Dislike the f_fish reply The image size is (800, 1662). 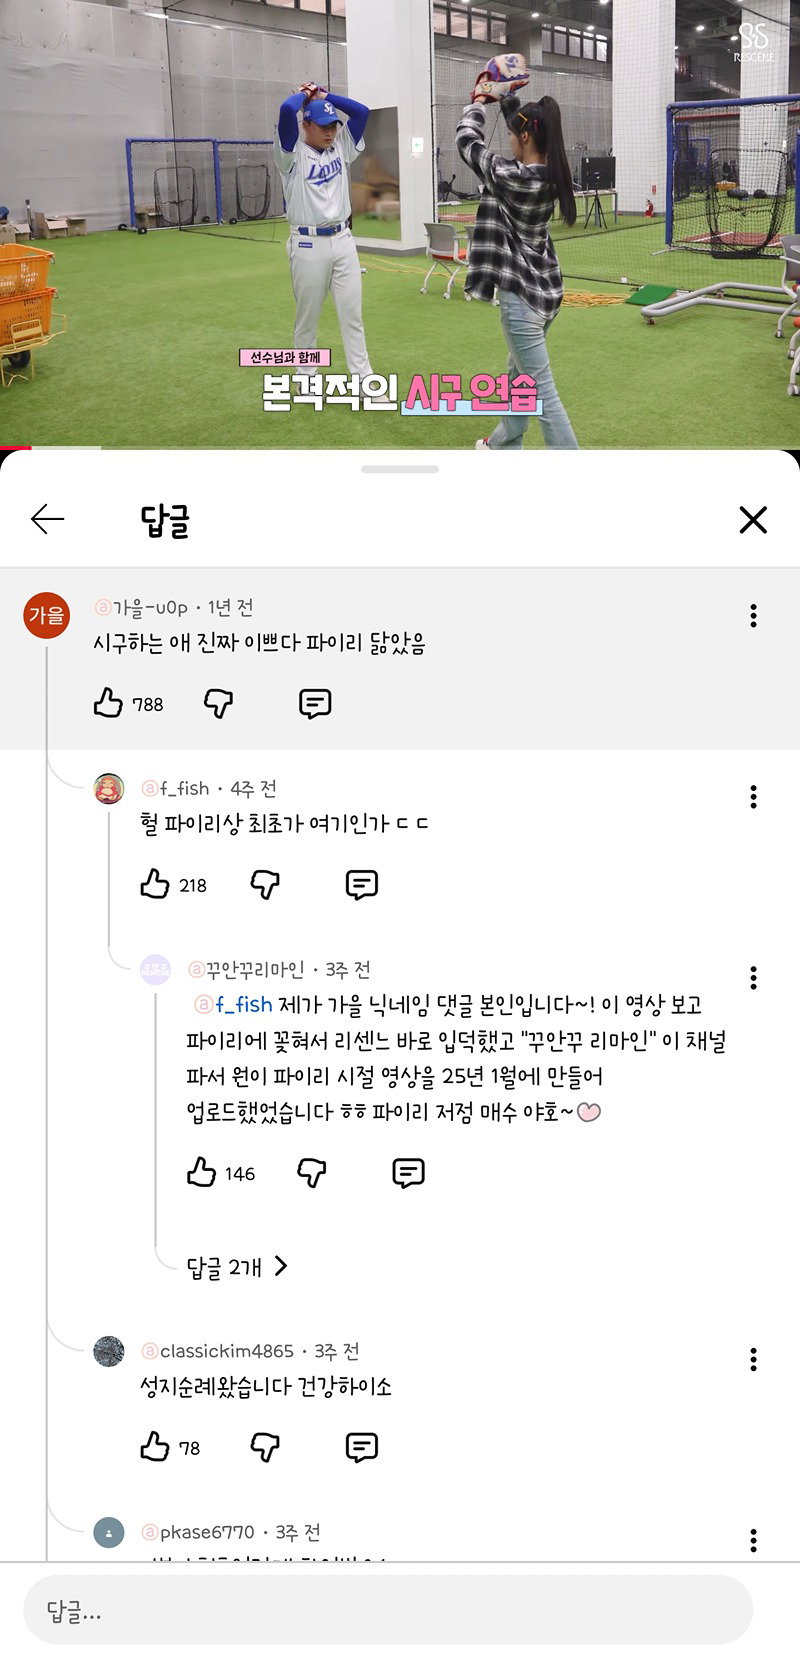click(265, 884)
